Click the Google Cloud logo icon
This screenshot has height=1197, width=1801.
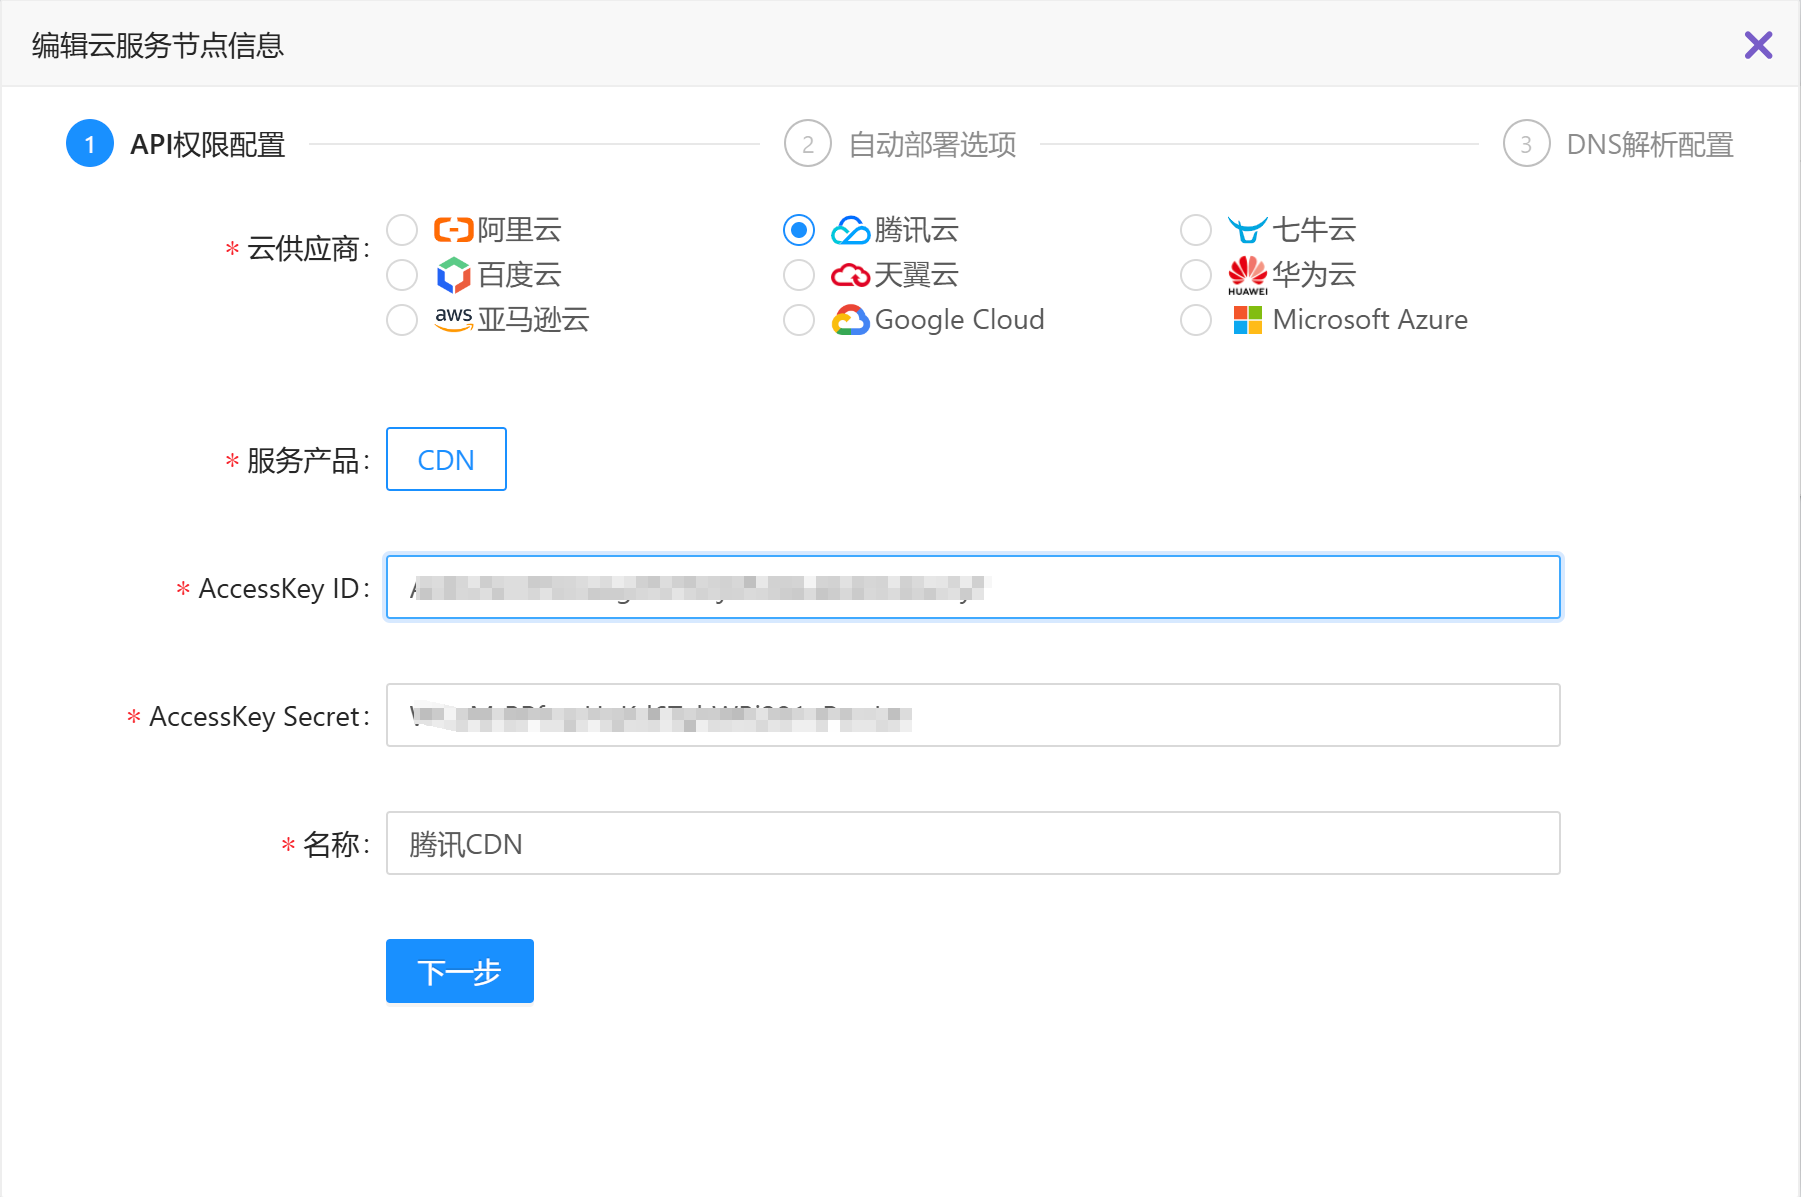click(850, 320)
